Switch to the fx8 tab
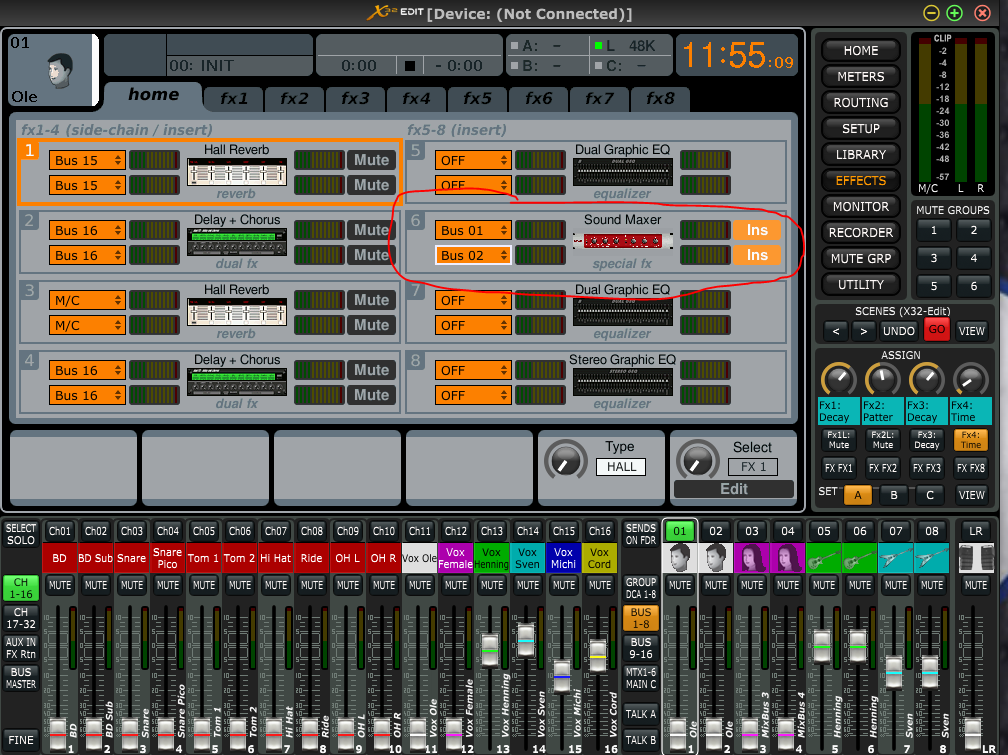The image size is (1008, 755). pyautogui.click(x=660, y=99)
